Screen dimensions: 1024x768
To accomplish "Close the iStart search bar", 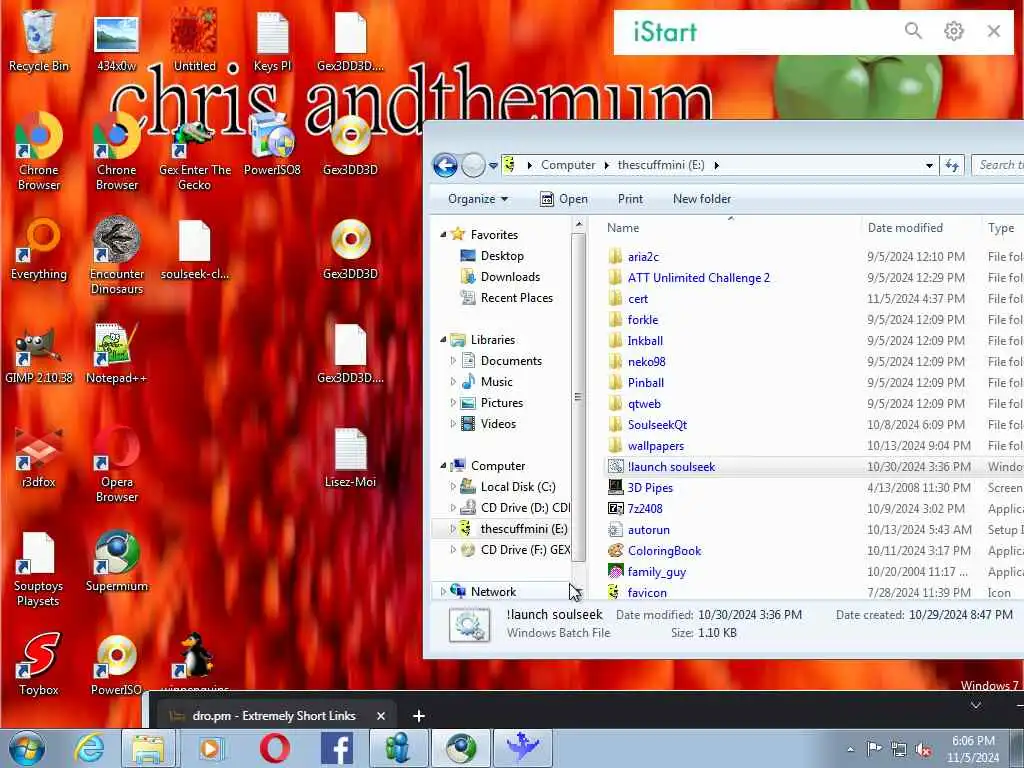I will (x=993, y=31).
